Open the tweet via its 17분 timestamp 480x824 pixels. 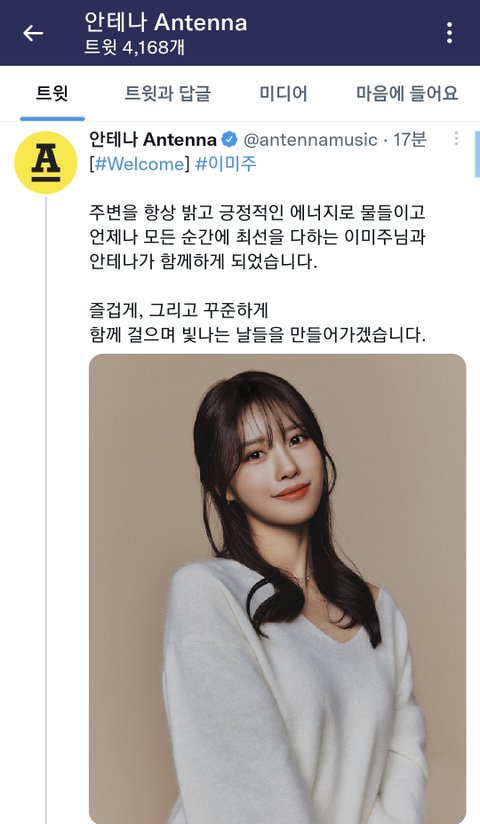(410, 140)
